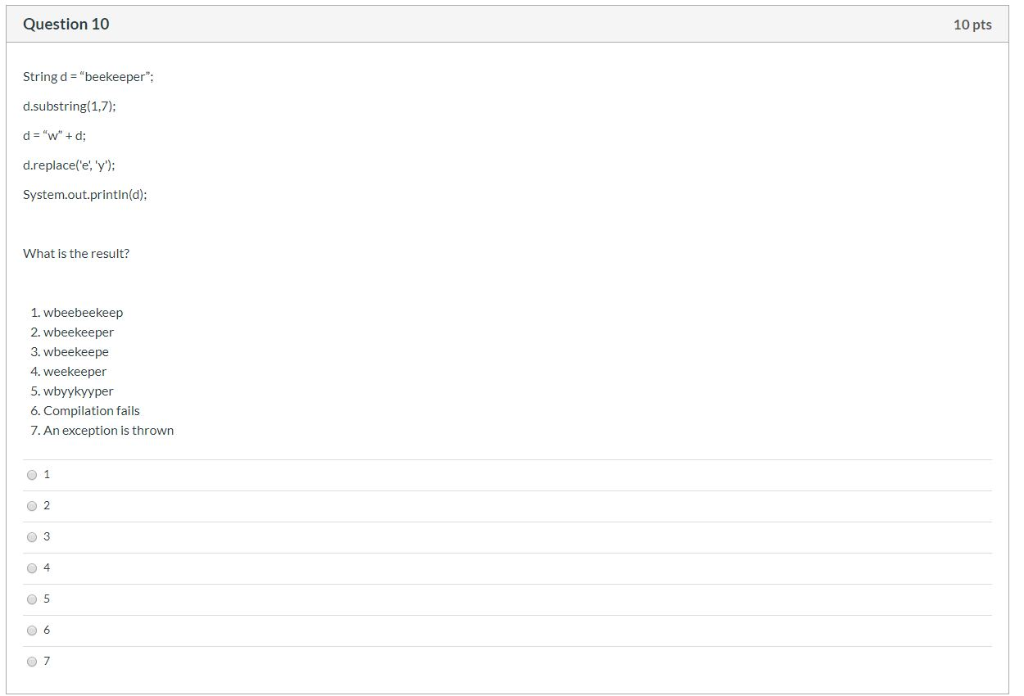Viewport: 1024px width, 696px height.
Task: Select radio button labeled 6
Action: 31,631
